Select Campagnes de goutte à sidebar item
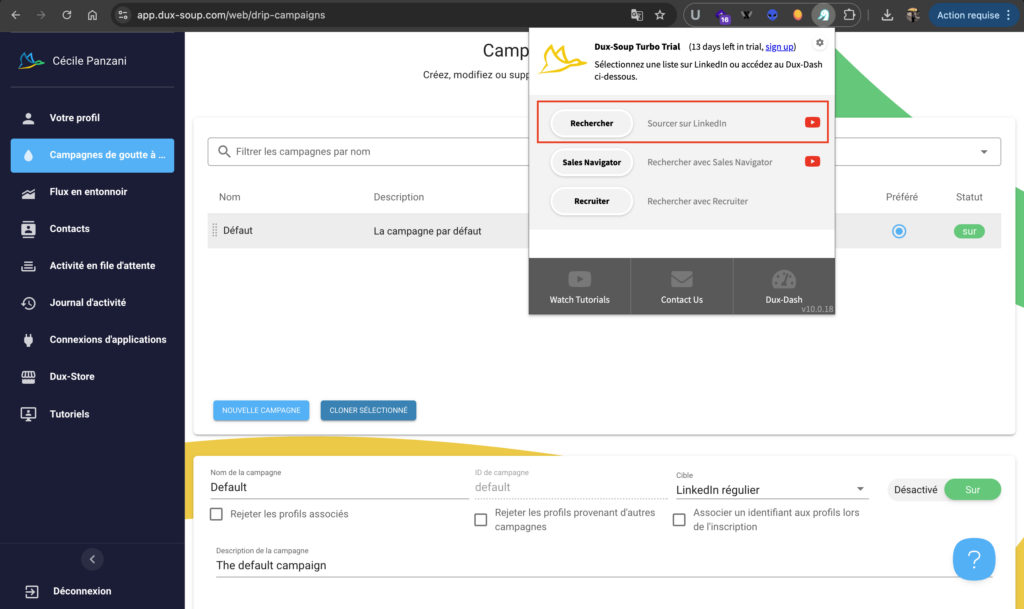 coord(92,155)
